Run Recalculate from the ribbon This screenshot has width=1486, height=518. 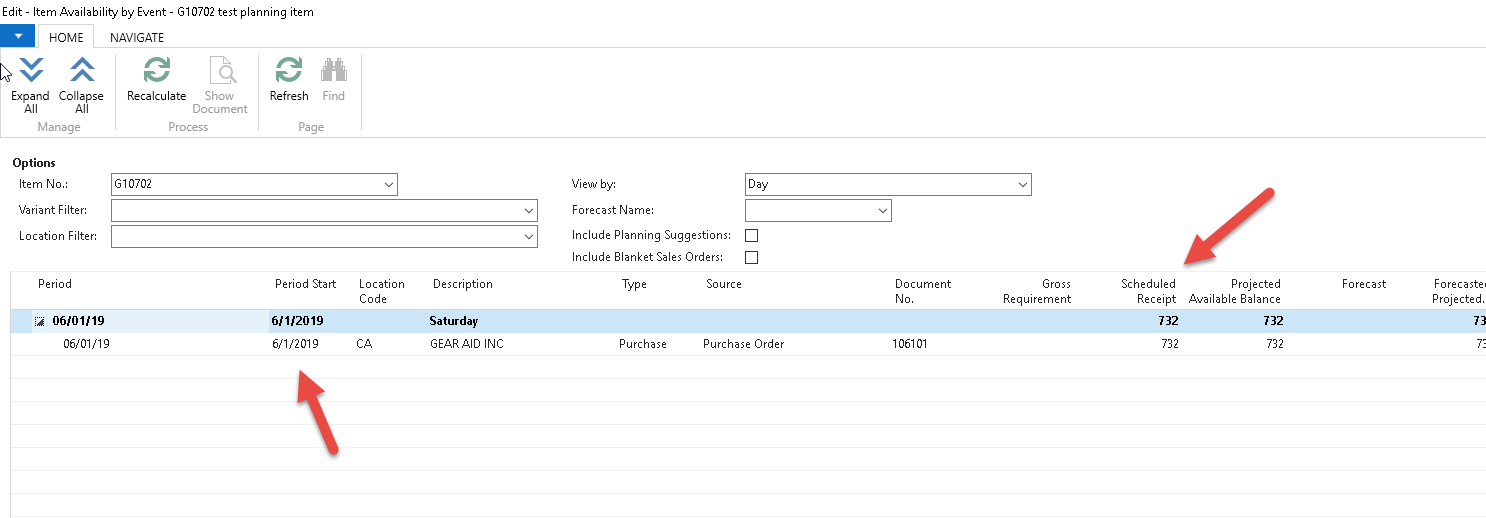[156, 72]
